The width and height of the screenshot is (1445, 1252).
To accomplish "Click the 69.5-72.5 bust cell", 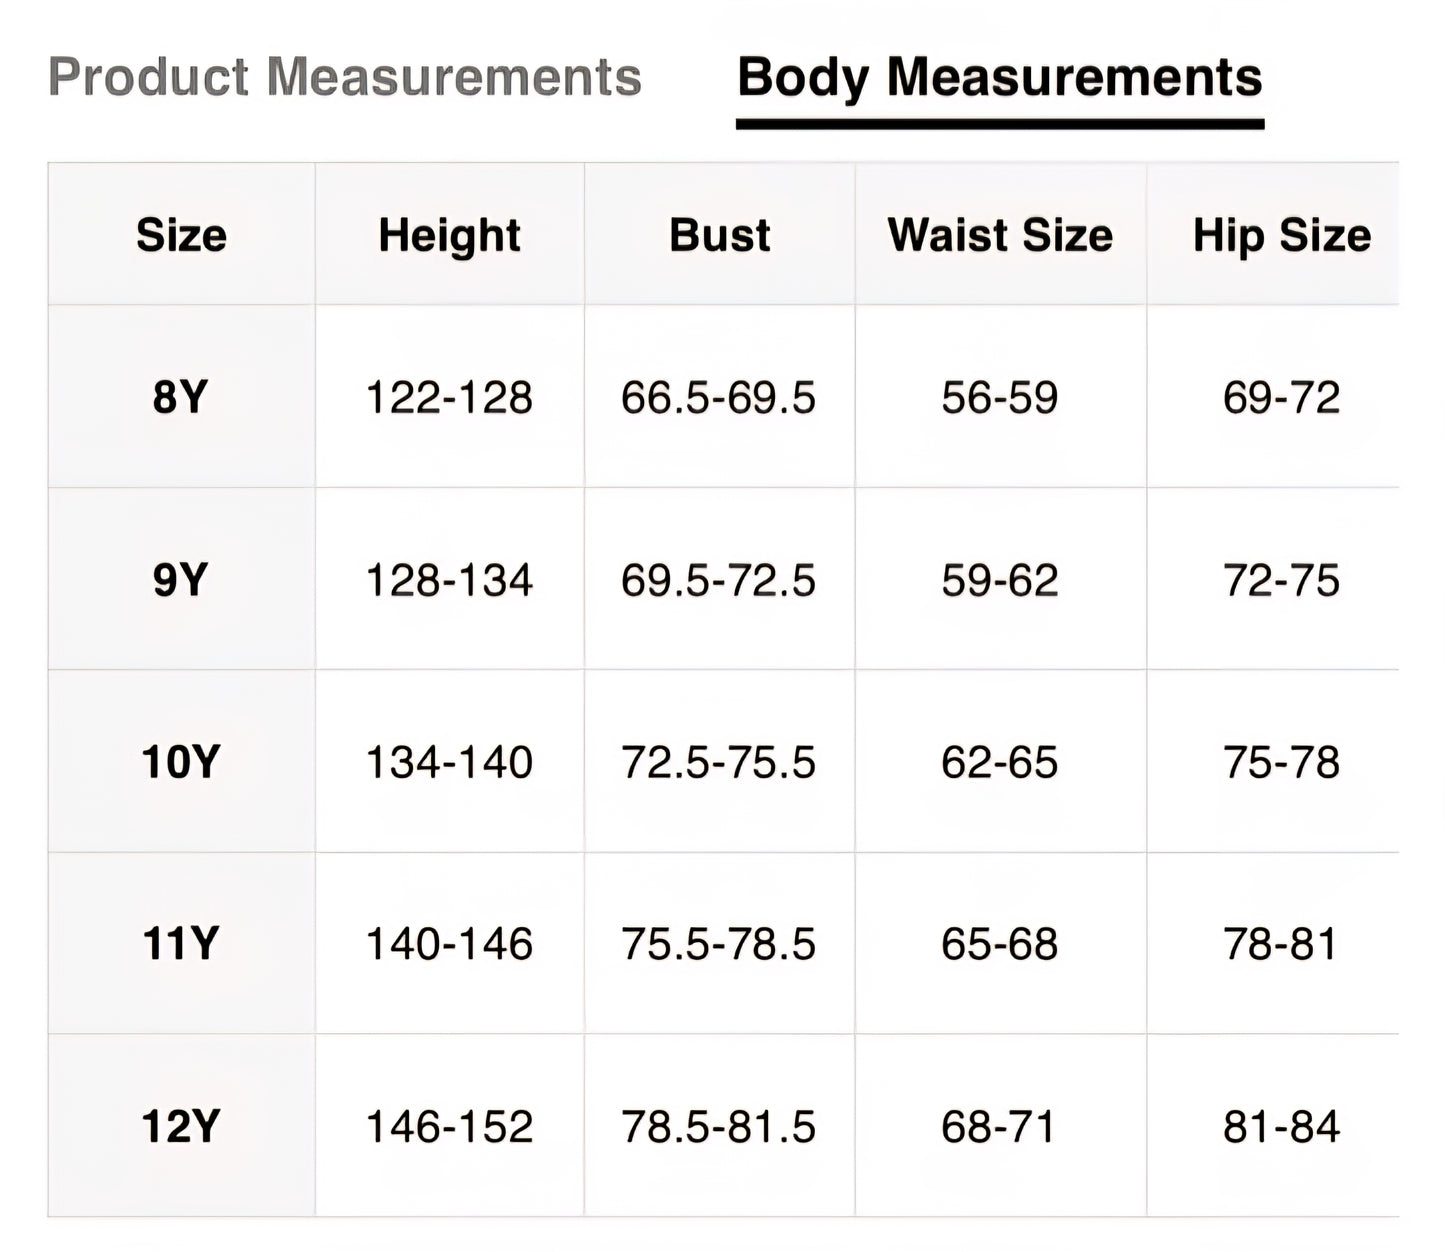I will pyautogui.click(x=718, y=580).
